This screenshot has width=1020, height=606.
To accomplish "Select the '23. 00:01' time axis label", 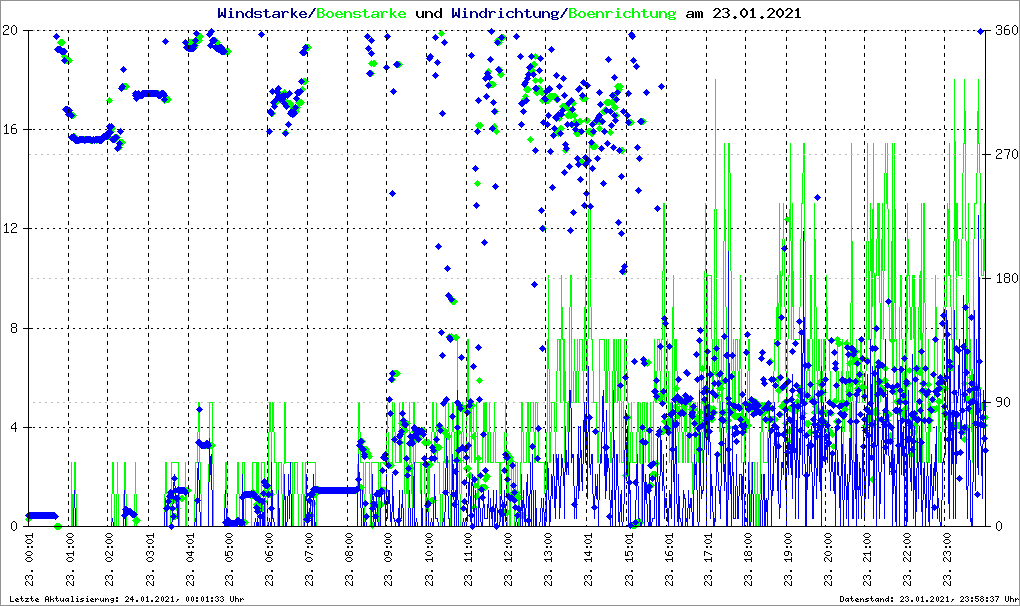I will click(29, 560).
